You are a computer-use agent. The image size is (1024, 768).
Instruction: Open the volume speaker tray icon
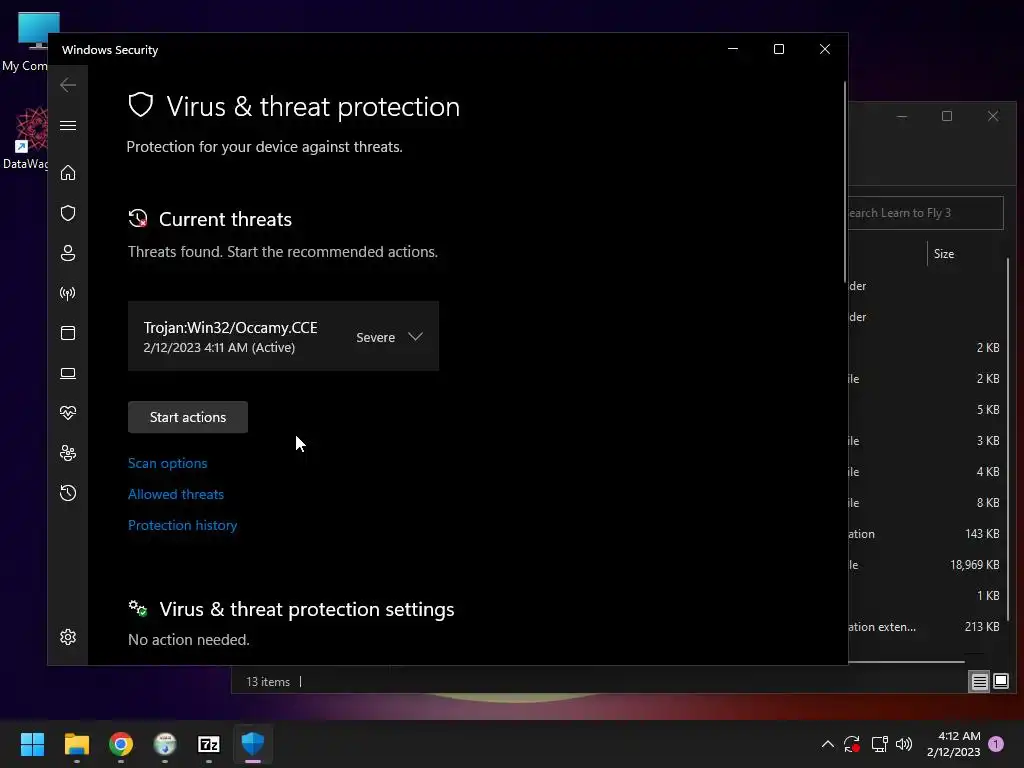coord(904,744)
